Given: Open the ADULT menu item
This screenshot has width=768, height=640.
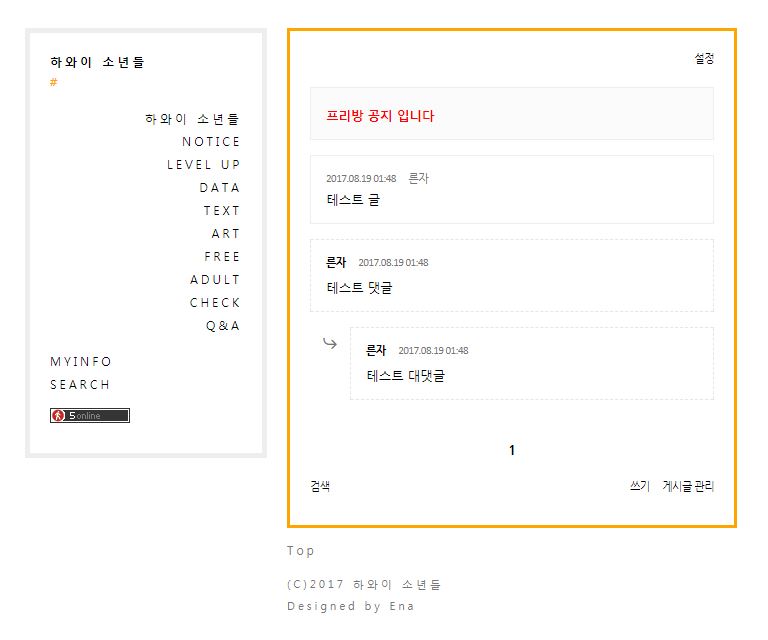Looking at the screenshot, I should (215, 280).
